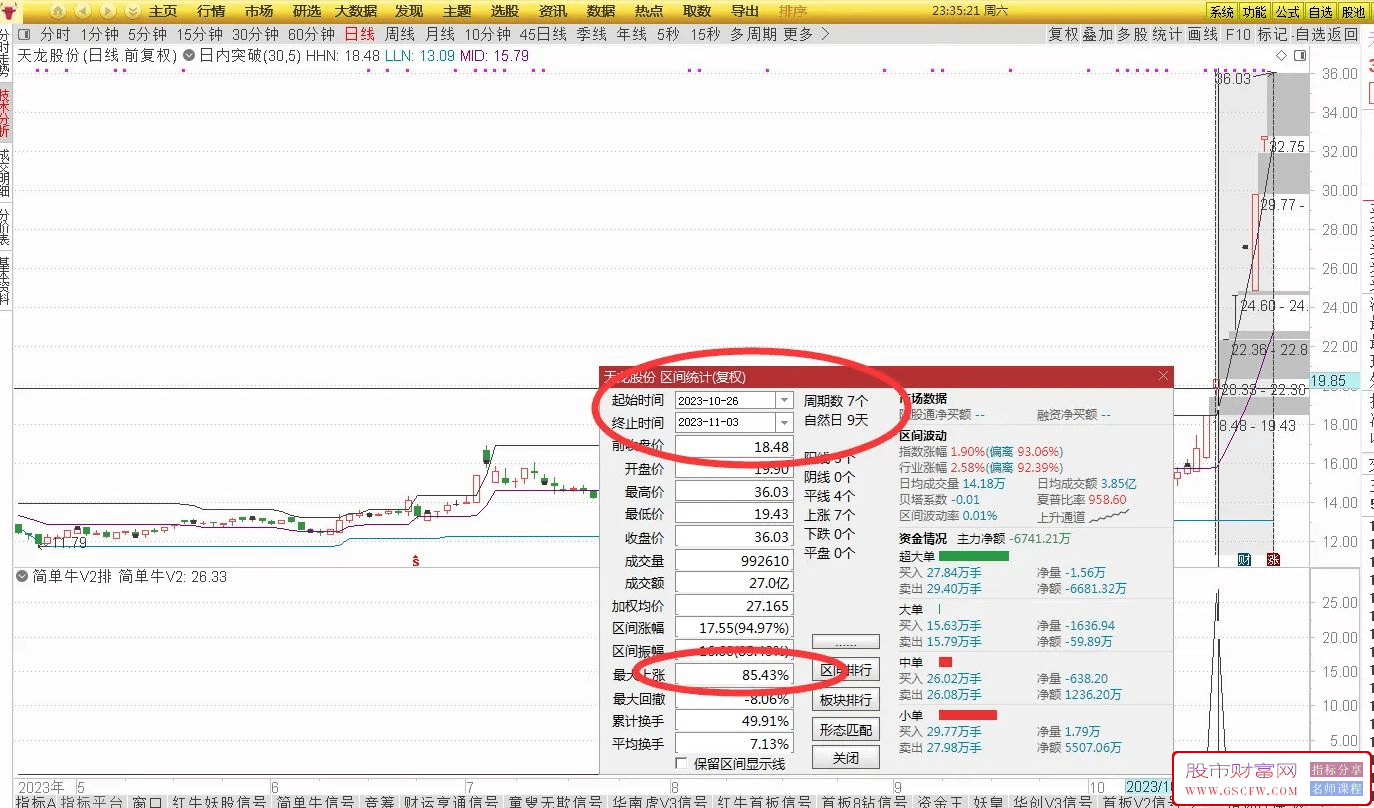The height and width of the screenshot is (808, 1374).
Task: Select 红牛妖股信号 bottom indicator tab
Action: (x=219, y=802)
